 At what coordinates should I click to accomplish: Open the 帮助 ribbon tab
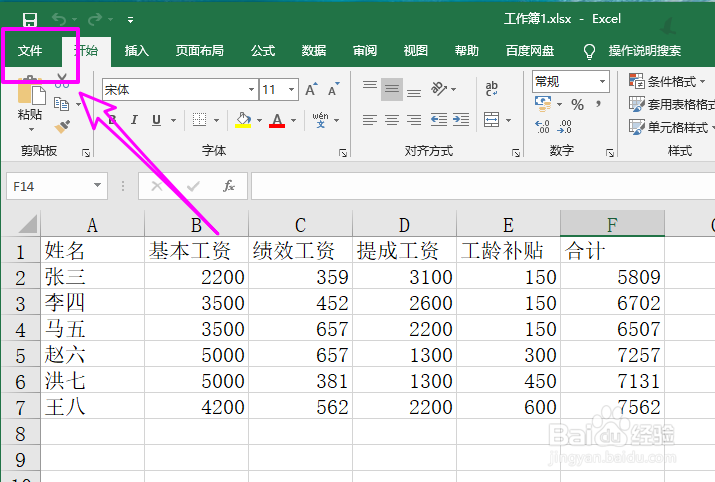(x=466, y=51)
